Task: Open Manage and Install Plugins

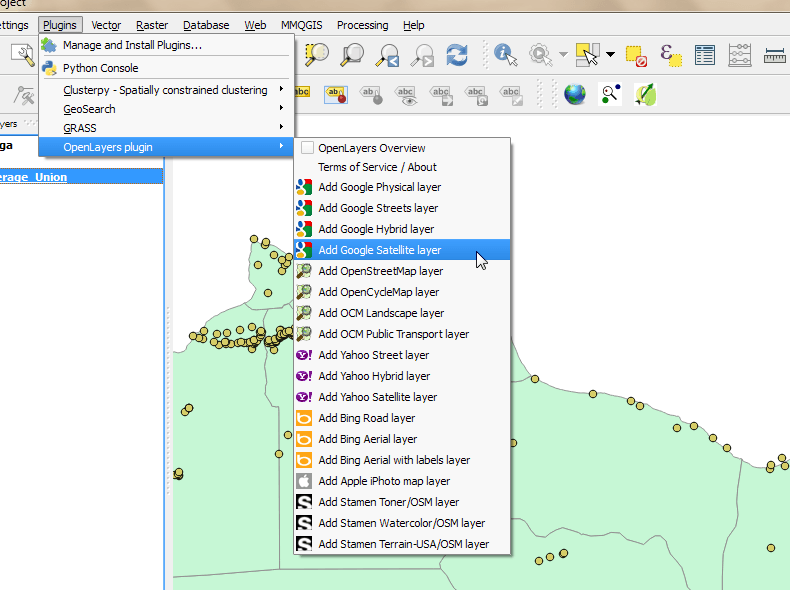Action: [132, 45]
